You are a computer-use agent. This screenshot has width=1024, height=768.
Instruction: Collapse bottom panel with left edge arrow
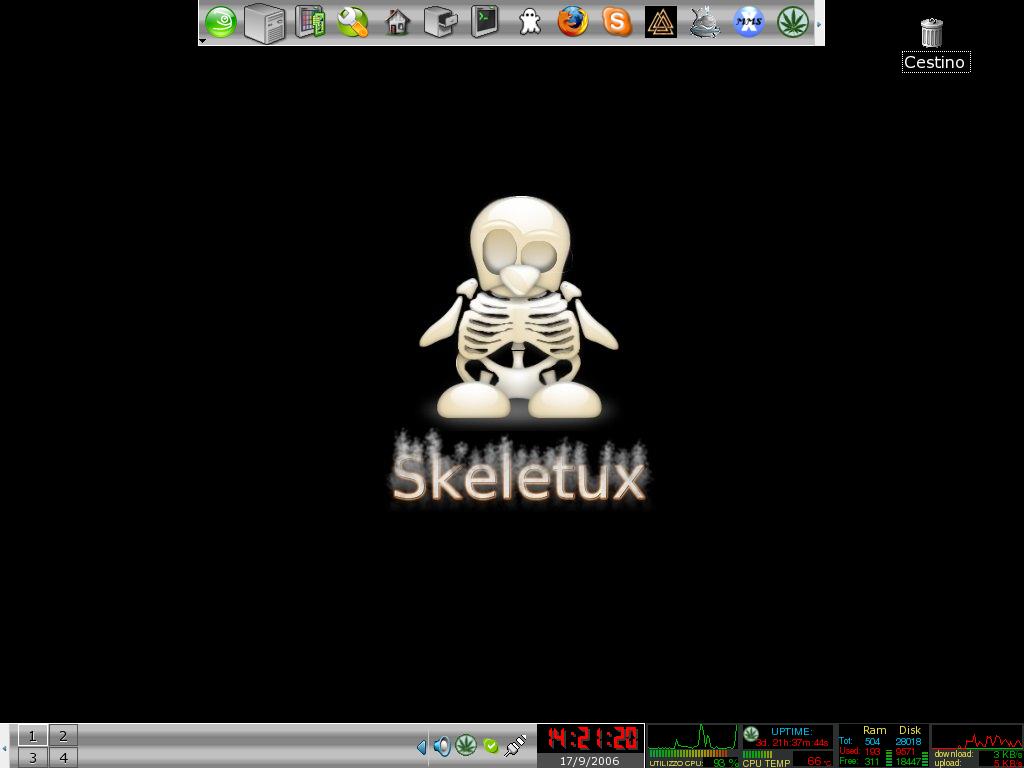click(4, 746)
